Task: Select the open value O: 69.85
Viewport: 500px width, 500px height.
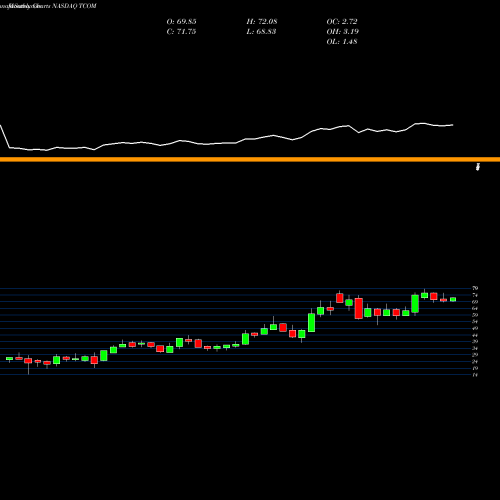Action: (181, 22)
